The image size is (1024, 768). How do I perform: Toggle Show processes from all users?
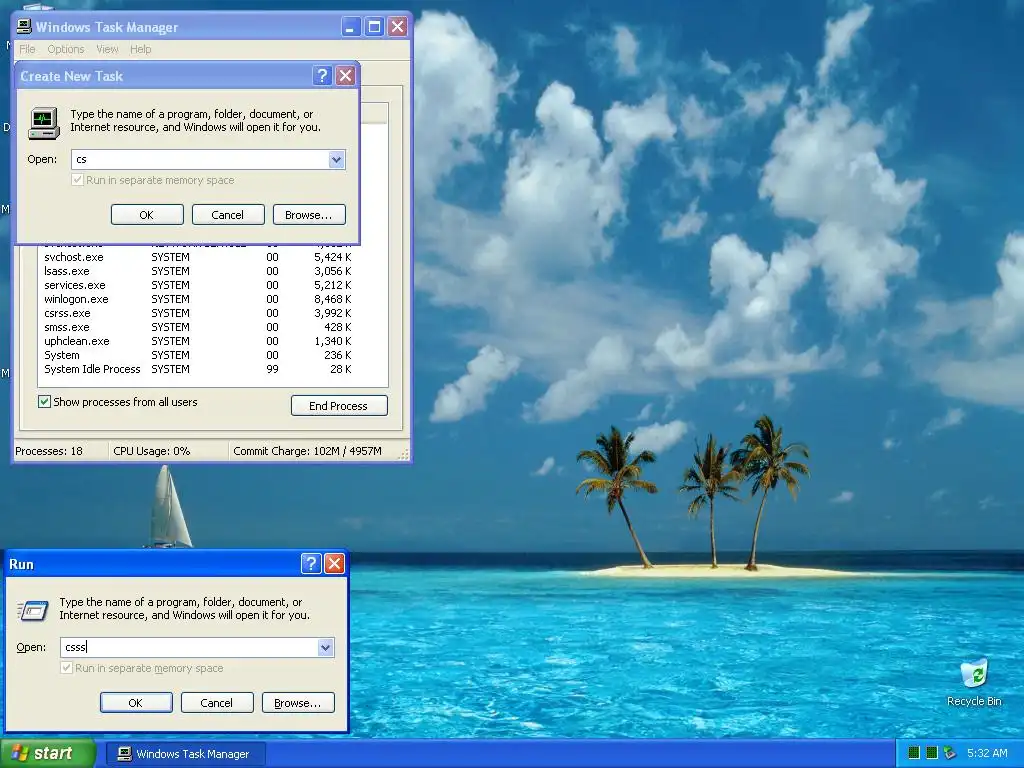tap(44, 402)
